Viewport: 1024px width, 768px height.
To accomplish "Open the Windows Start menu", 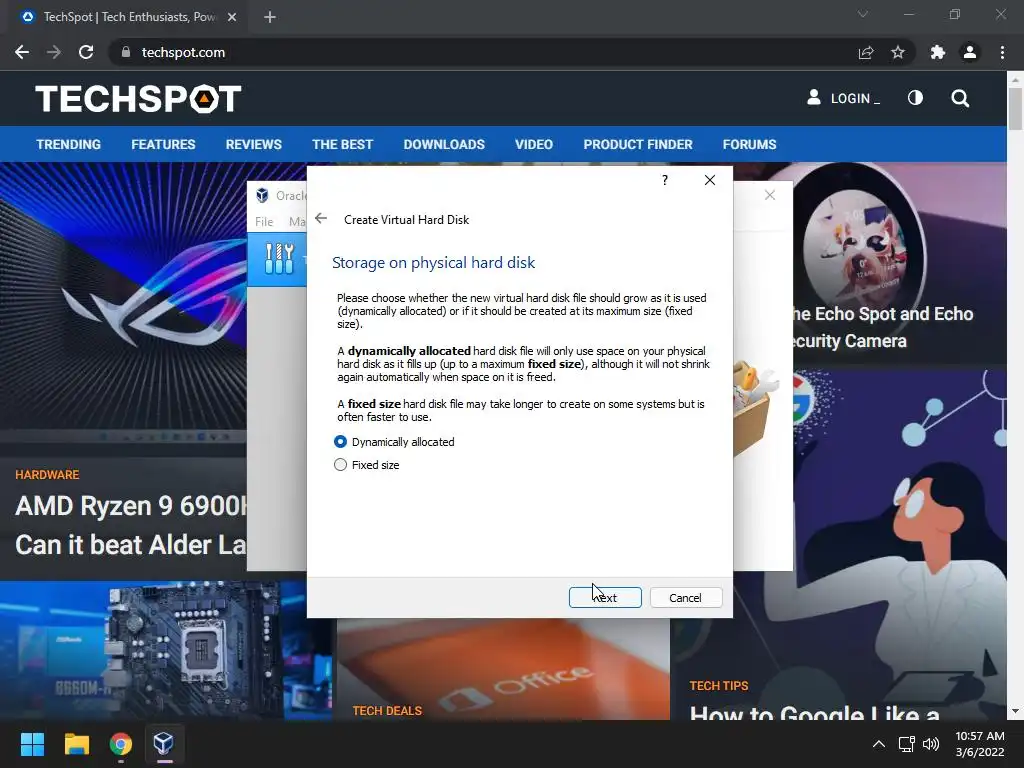I will 32,744.
